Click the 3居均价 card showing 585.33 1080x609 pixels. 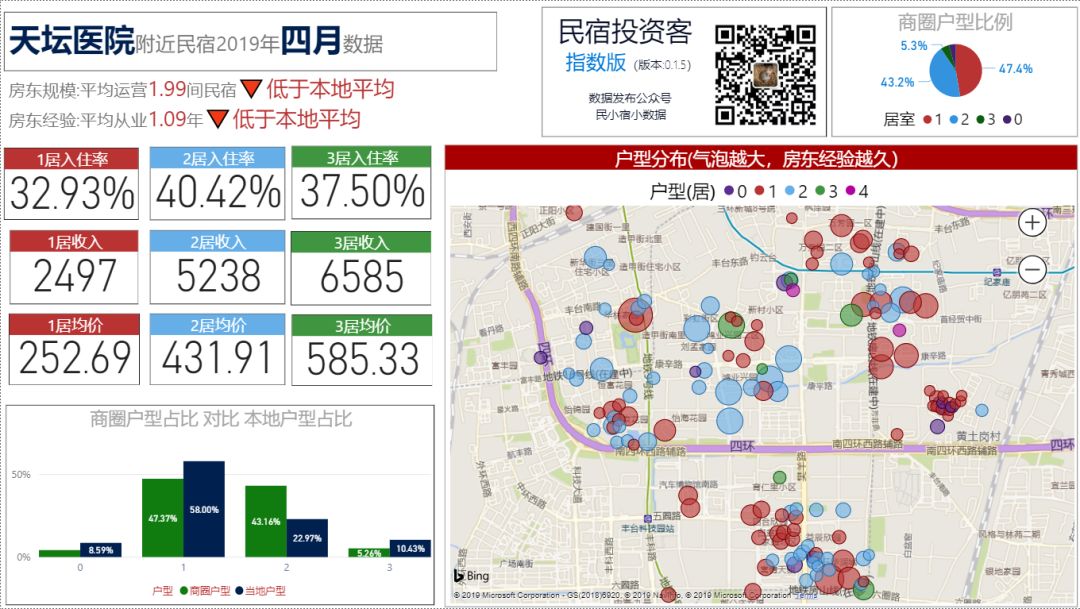tap(361, 349)
